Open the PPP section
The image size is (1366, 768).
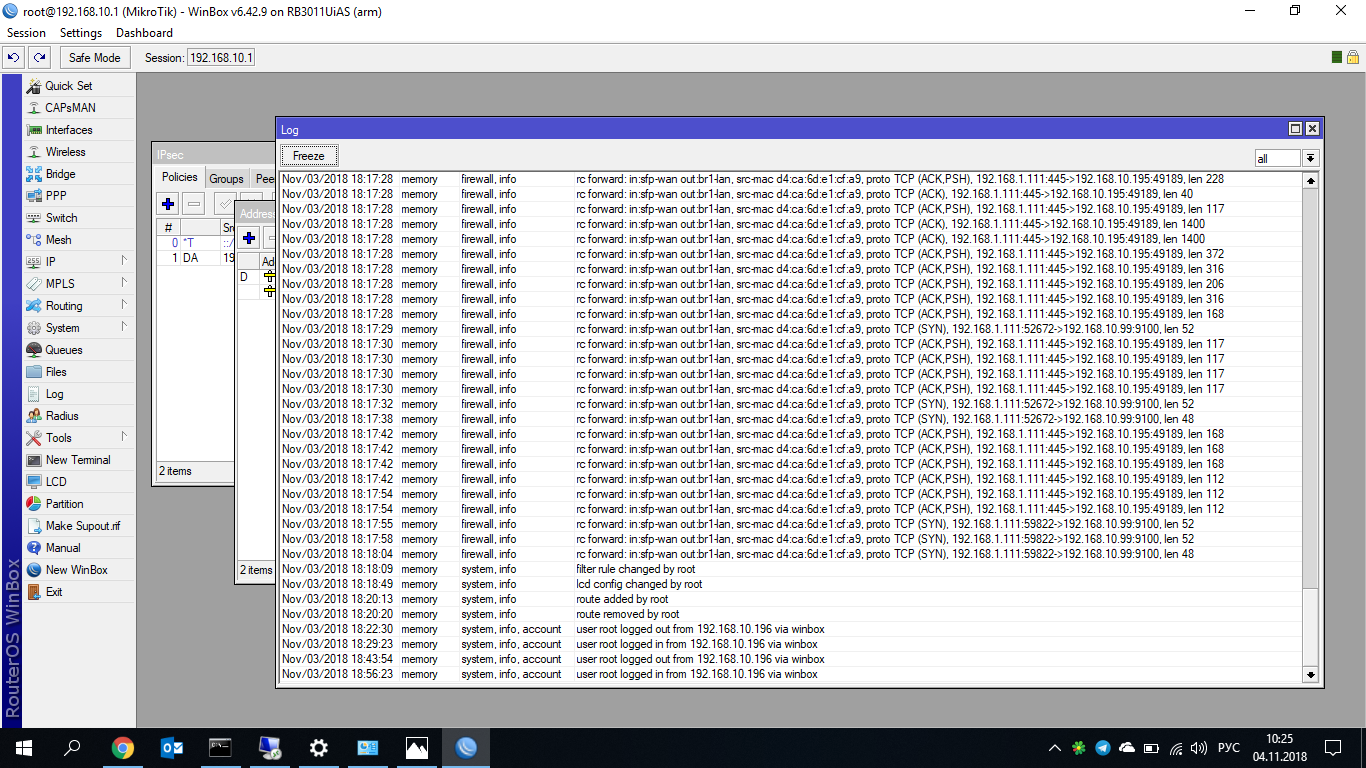(x=79, y=196)
